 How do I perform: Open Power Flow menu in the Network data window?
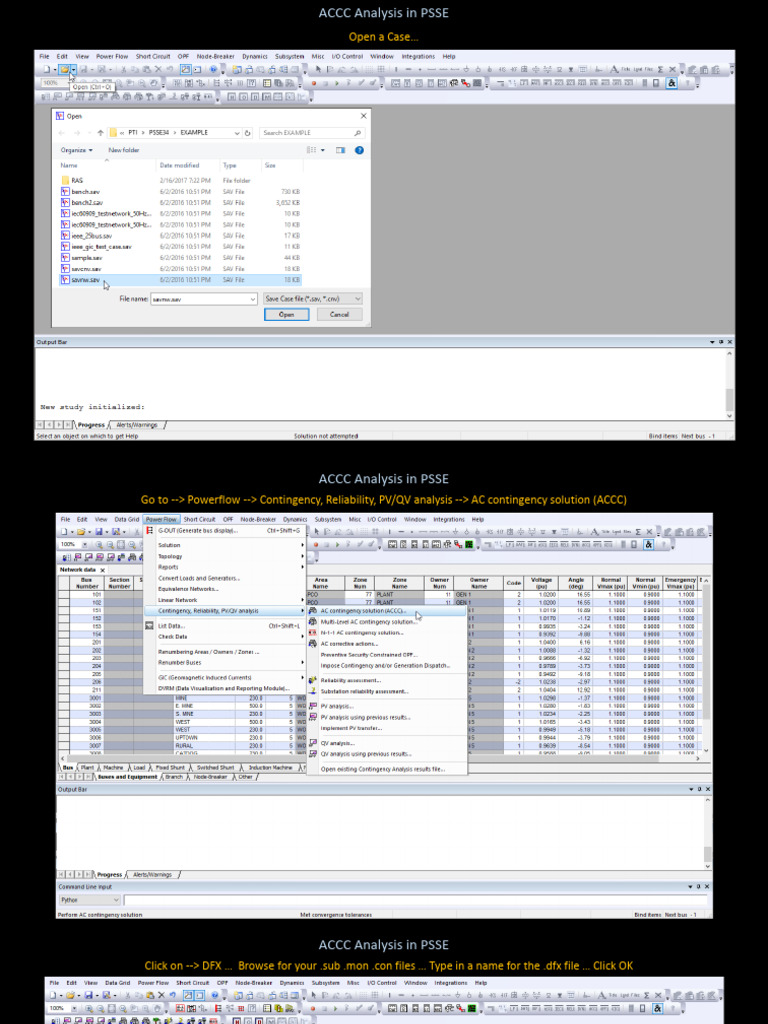coord(161,519)
